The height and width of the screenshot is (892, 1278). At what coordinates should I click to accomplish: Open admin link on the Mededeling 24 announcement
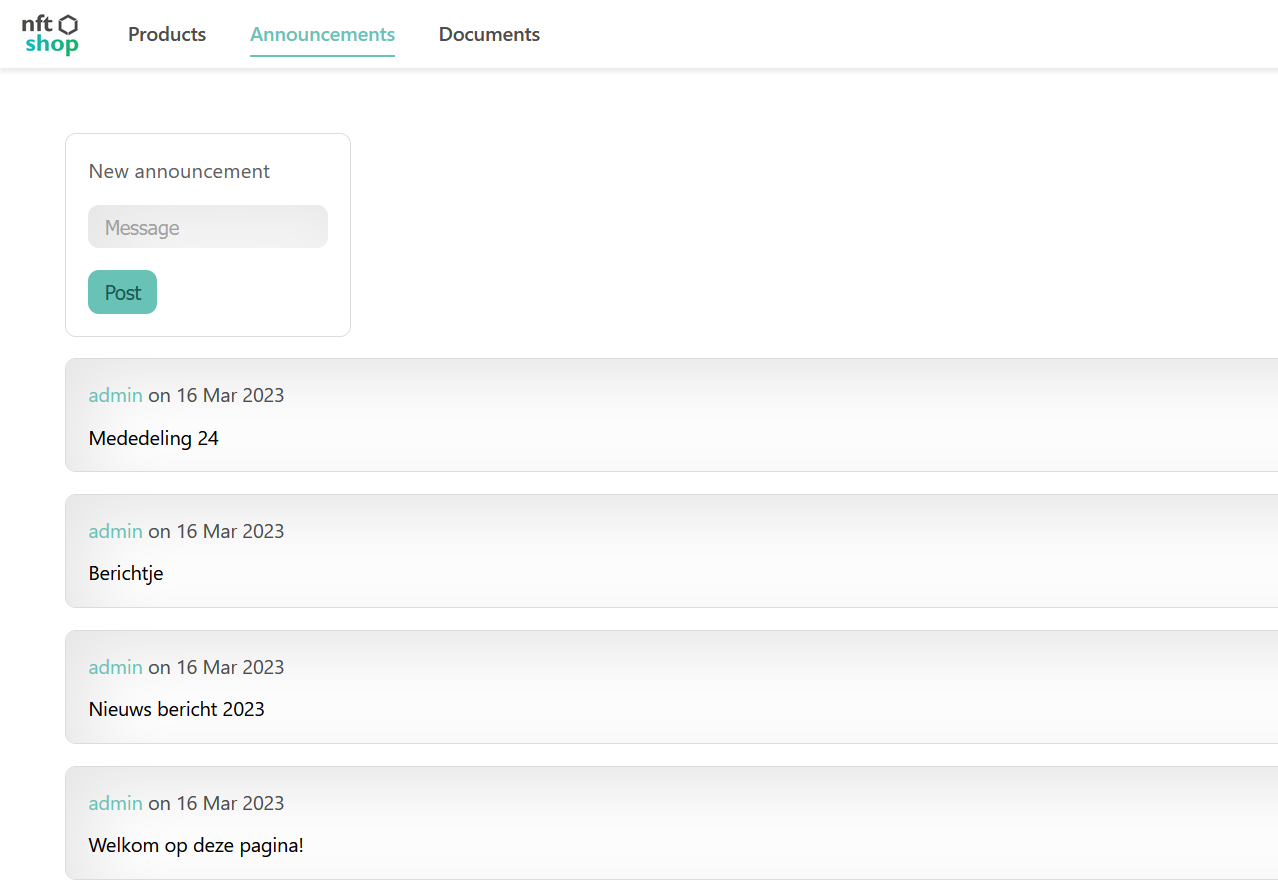tap(115, 395)
